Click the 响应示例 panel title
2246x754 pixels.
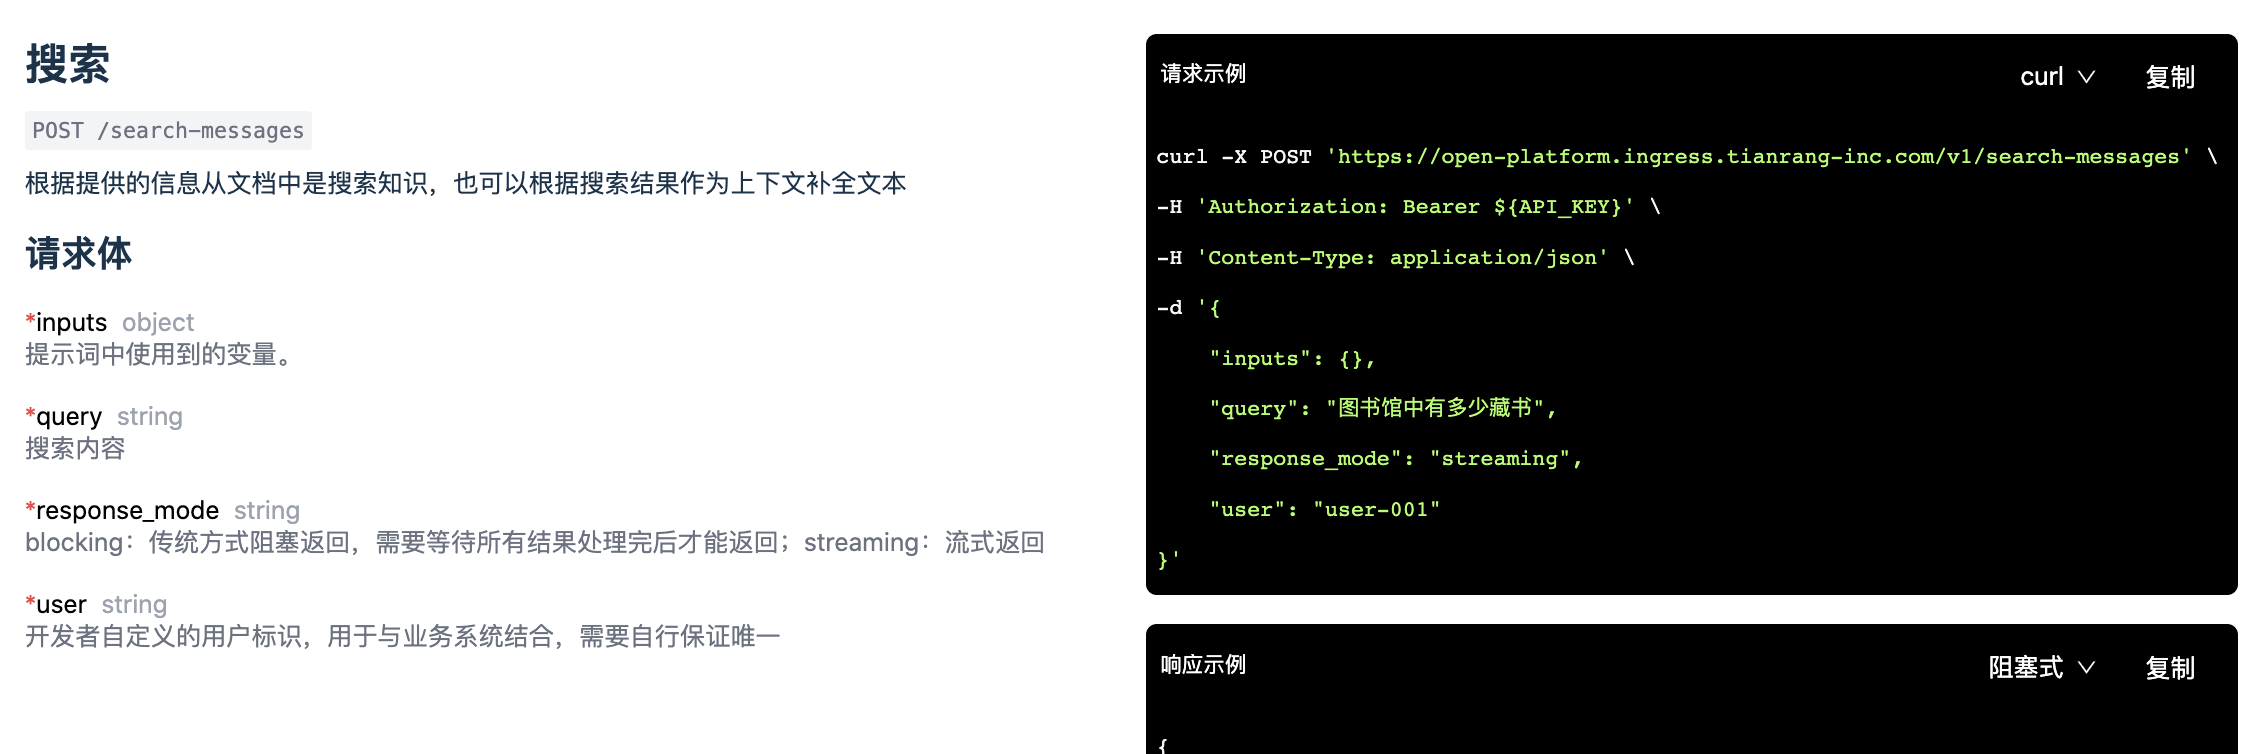pyautogui.click(x=1203, y=665)
